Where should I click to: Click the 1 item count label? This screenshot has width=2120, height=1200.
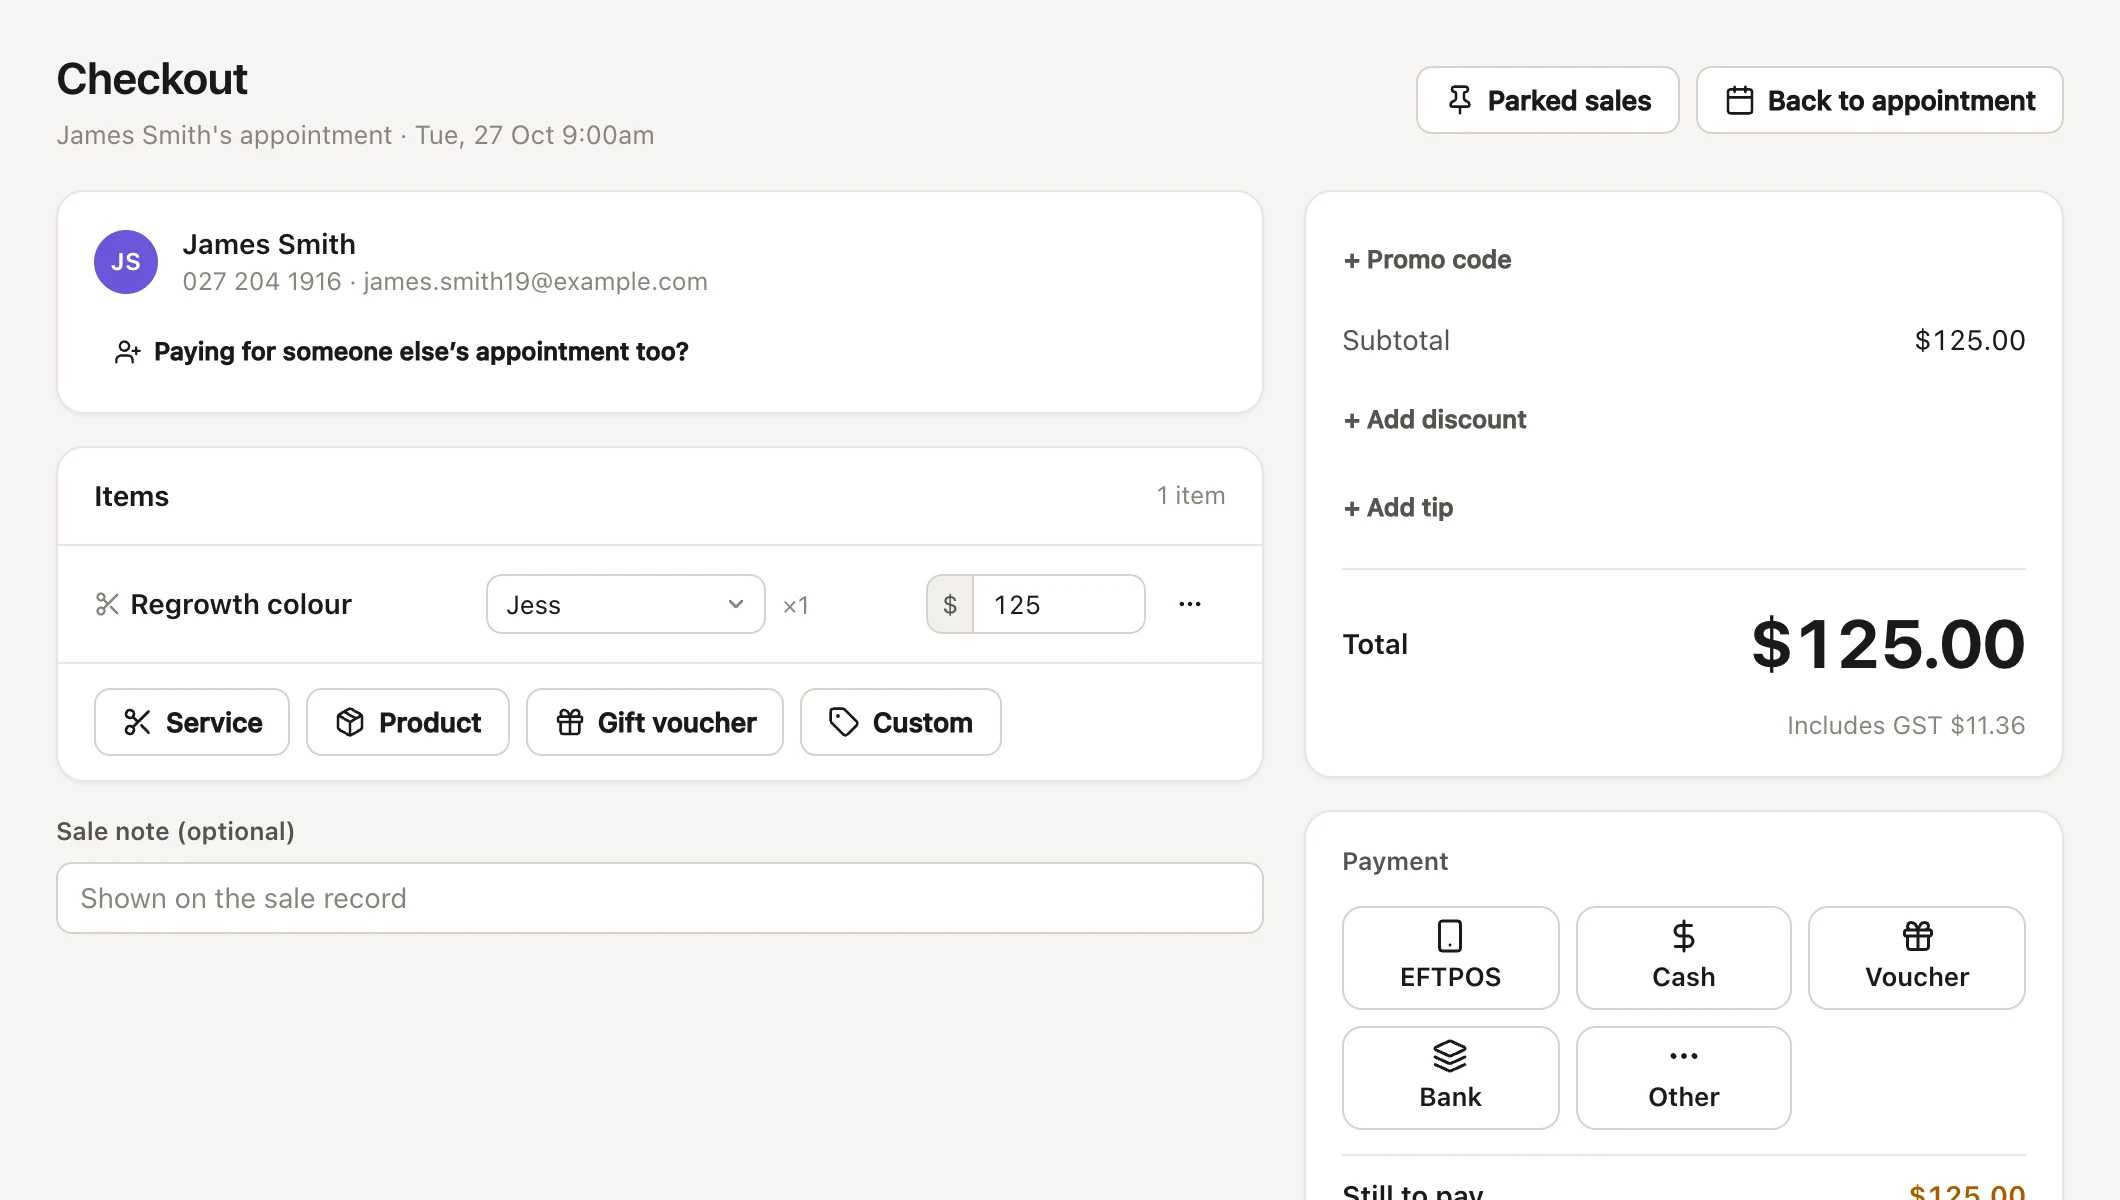tap(1191, 496)
